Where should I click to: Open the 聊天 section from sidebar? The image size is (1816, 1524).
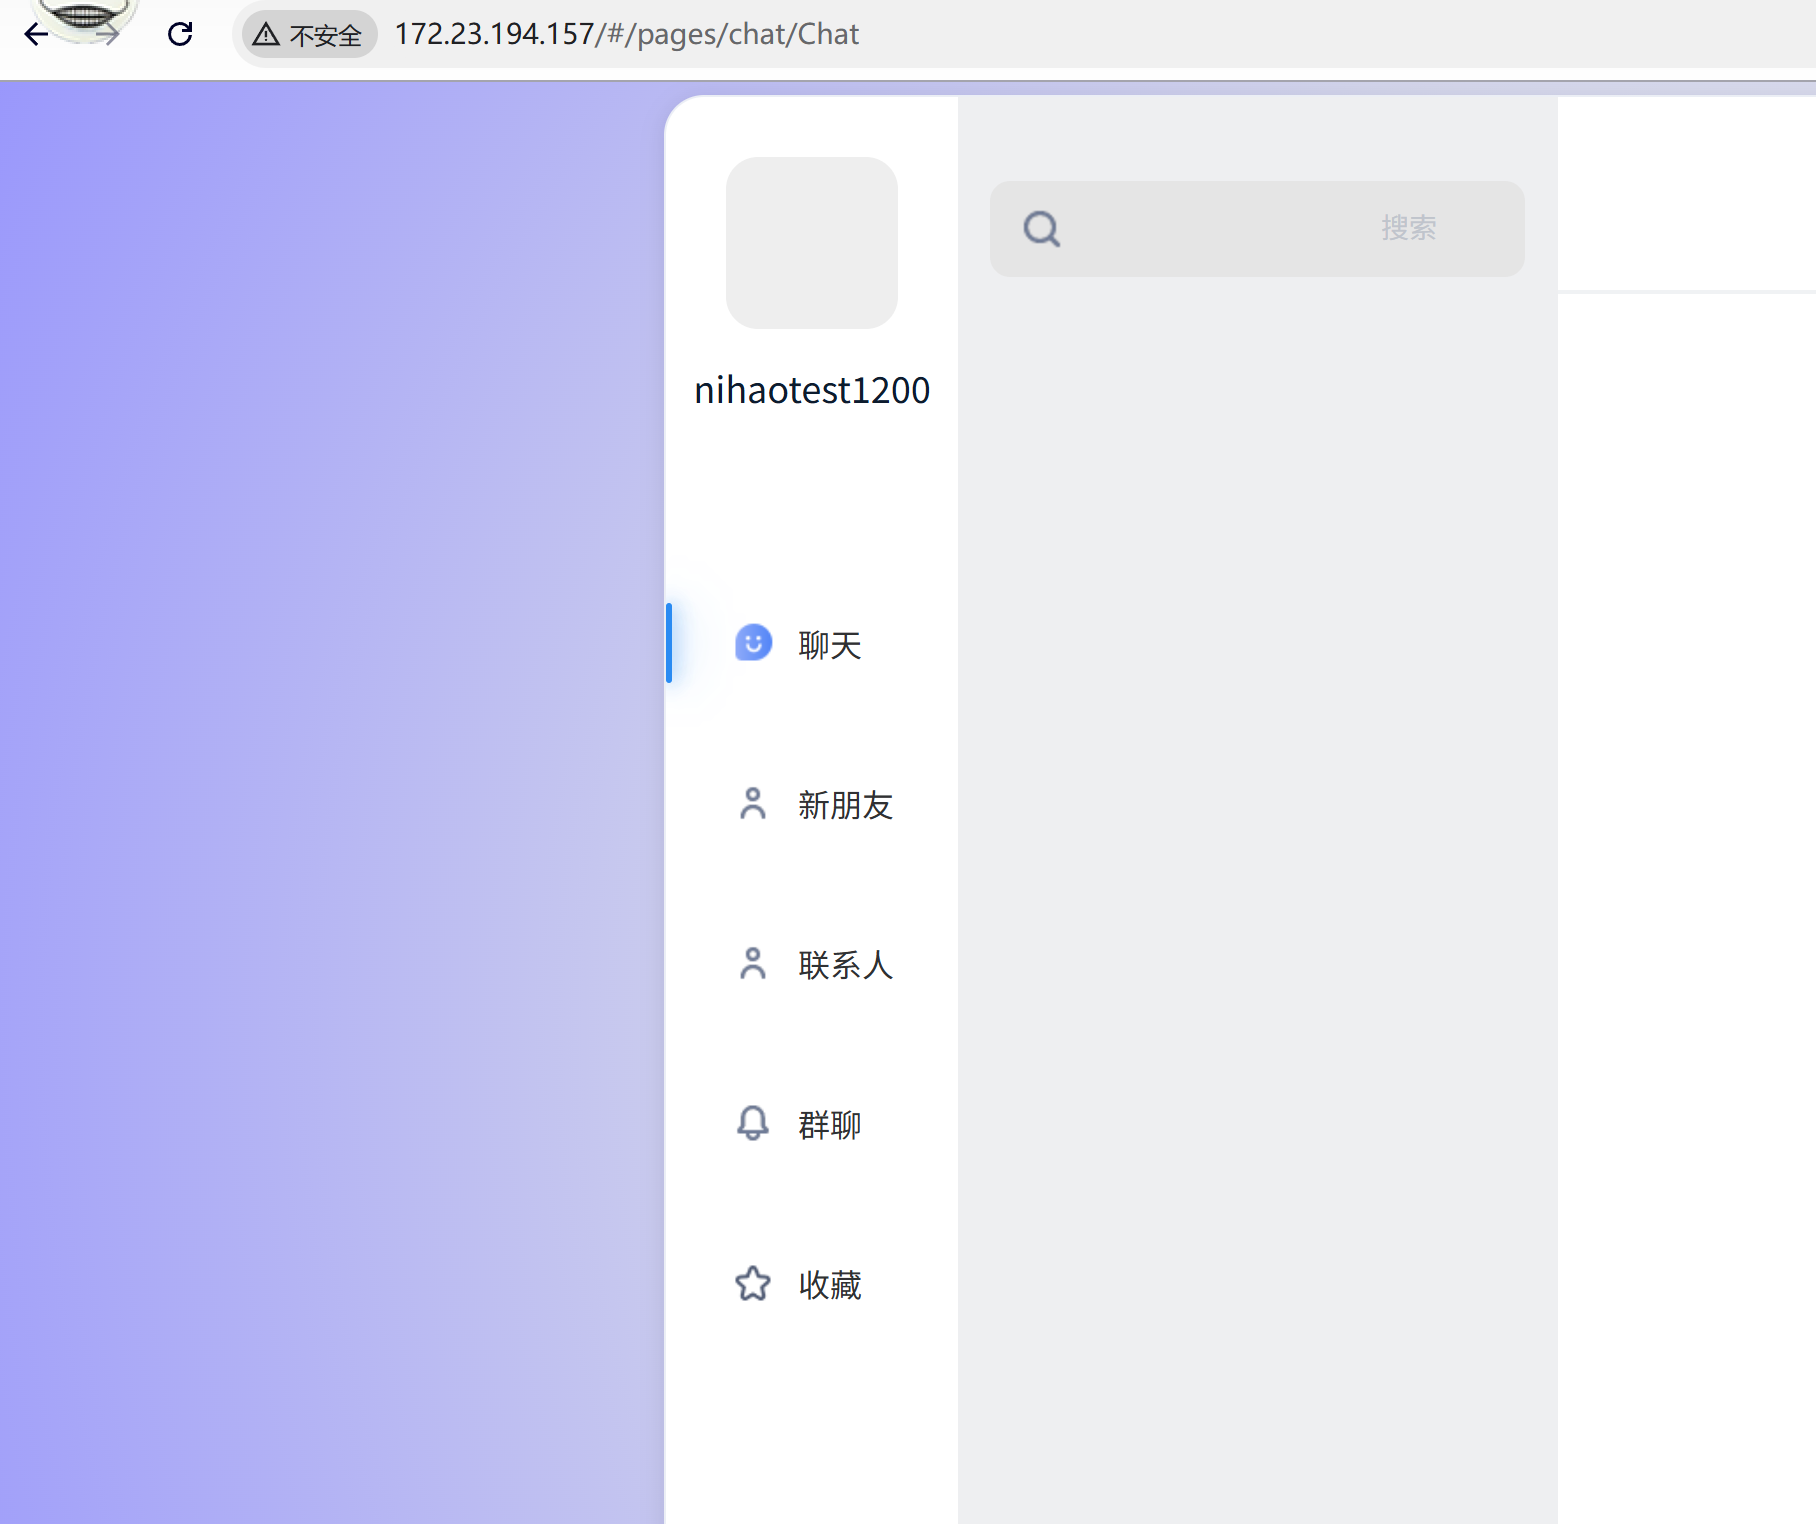point(828,645)
